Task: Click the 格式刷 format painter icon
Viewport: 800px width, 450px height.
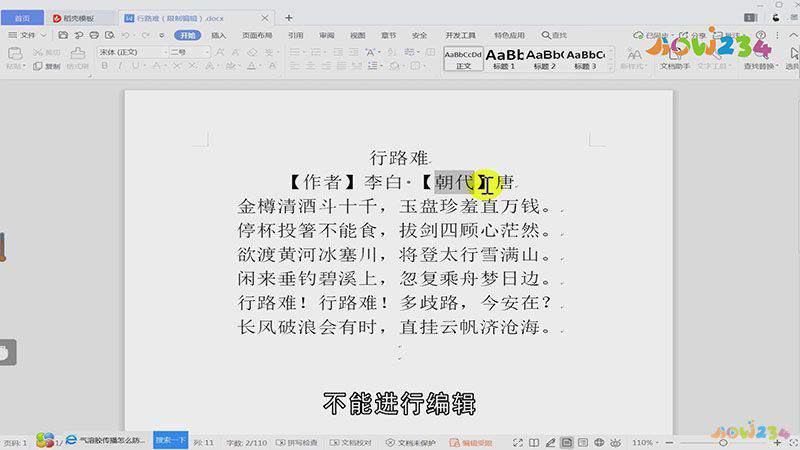Action: [x=78, y=53]
